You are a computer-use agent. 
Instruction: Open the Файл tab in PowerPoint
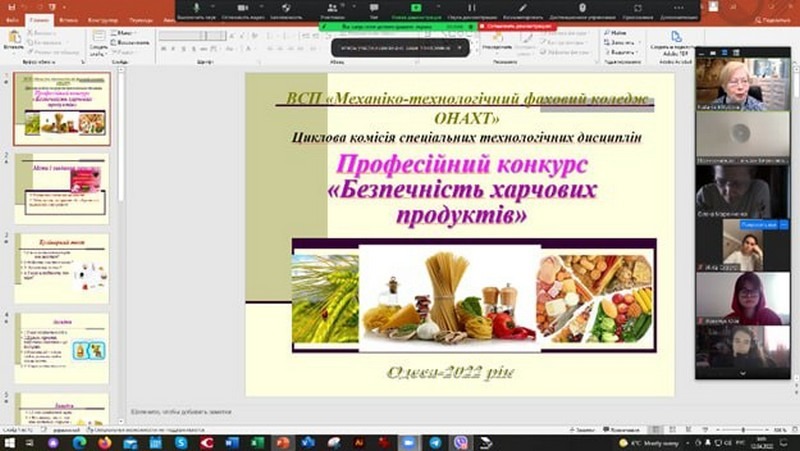pyautogui.click(x=13, y=20)
